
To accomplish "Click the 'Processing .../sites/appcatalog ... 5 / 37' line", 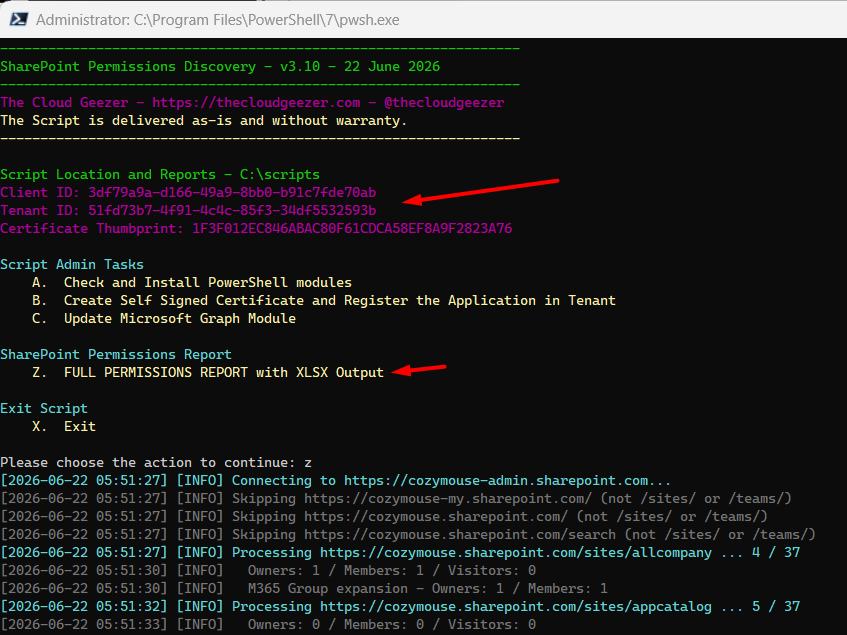I will click(x=400, y=606).
